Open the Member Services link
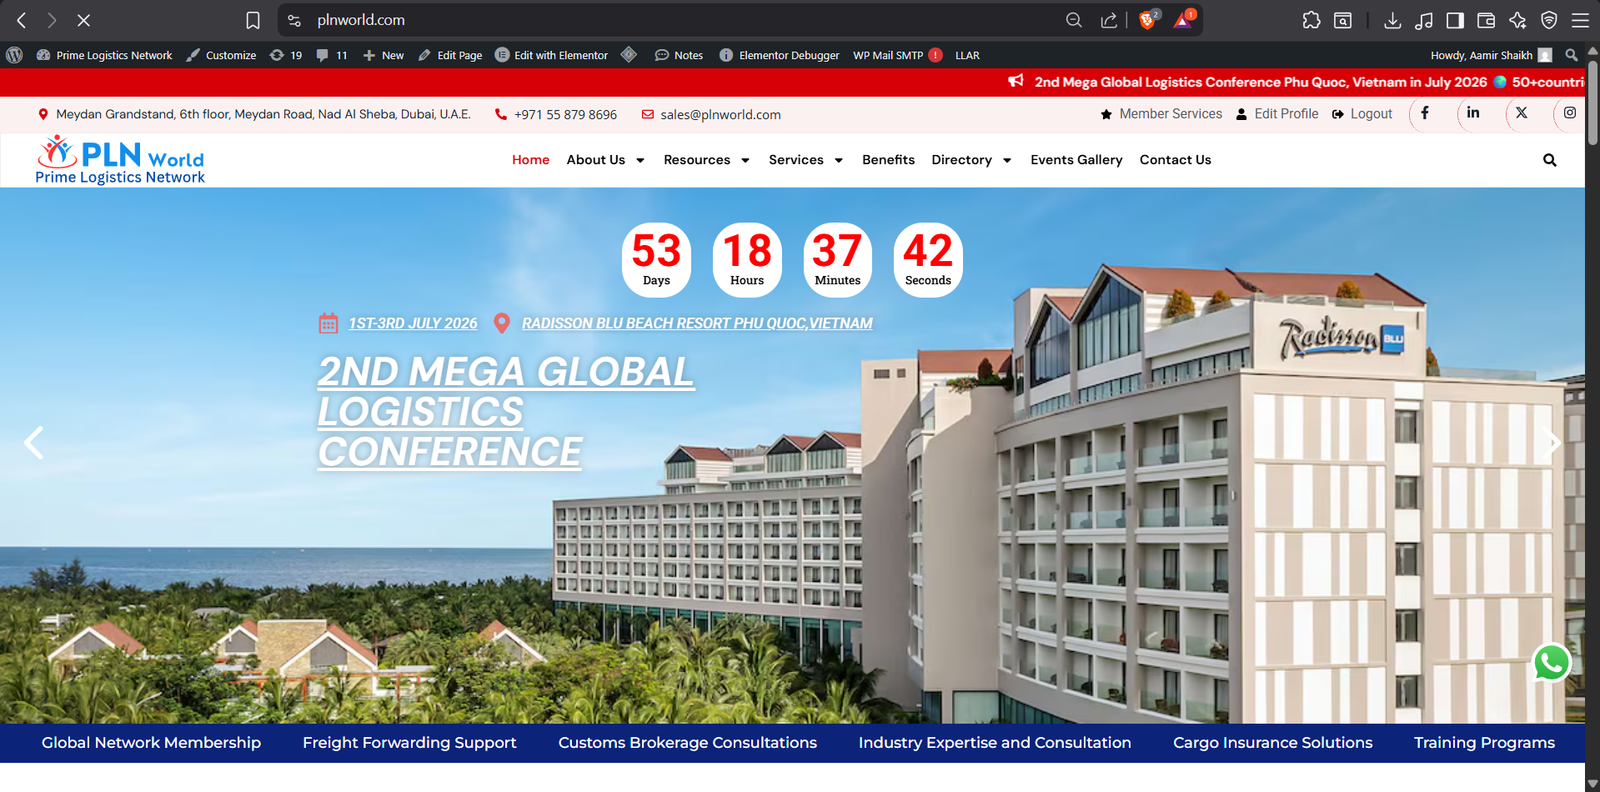This screenshot has width=1600, height=792. point(1161,114)
